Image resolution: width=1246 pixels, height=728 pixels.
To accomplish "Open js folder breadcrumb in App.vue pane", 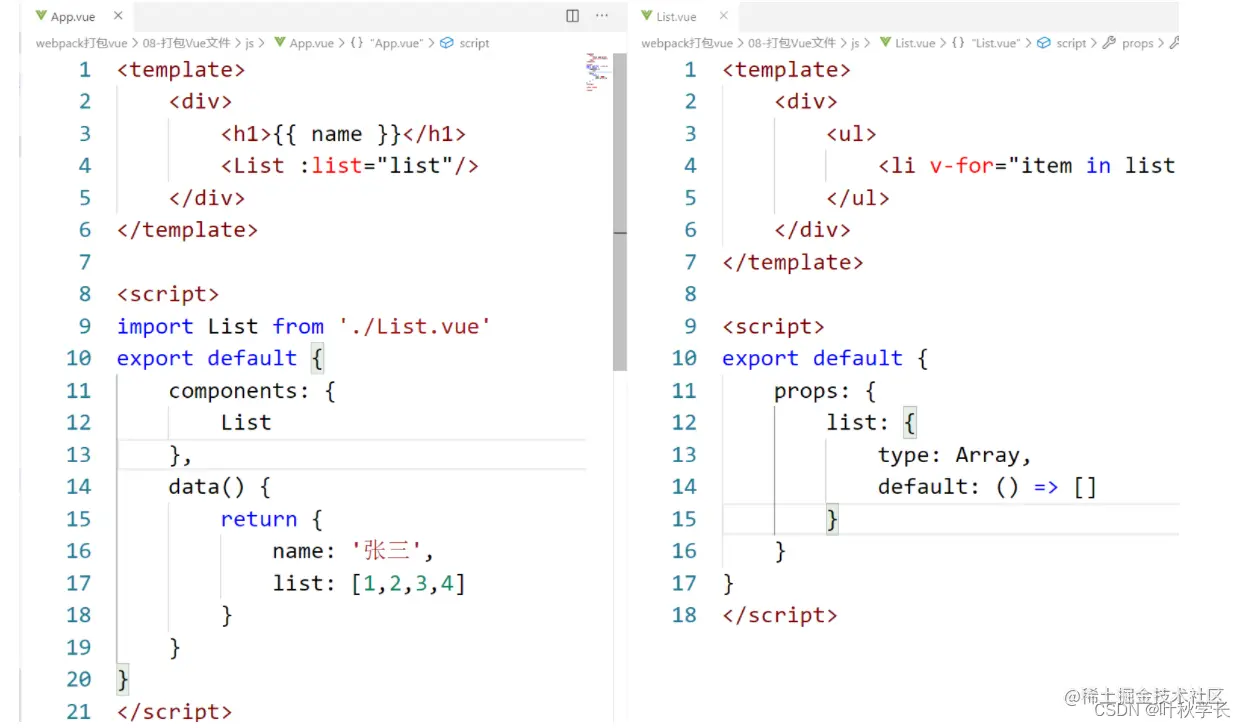I will click(x=250, y=43).
